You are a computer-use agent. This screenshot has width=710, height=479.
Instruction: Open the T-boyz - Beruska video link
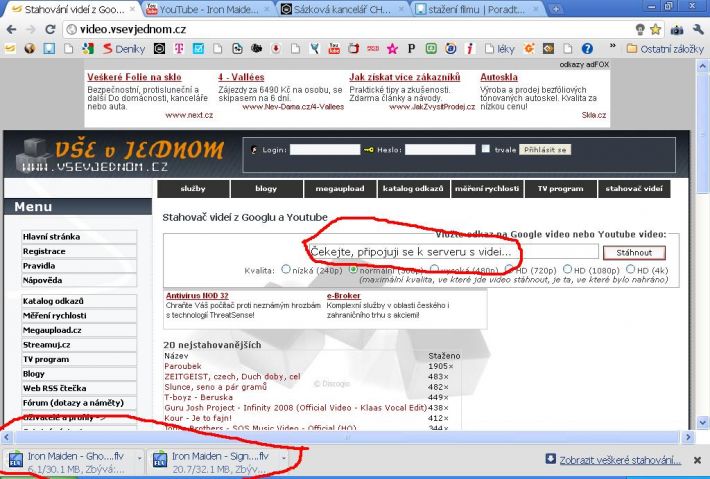click(x=198, y=397)
